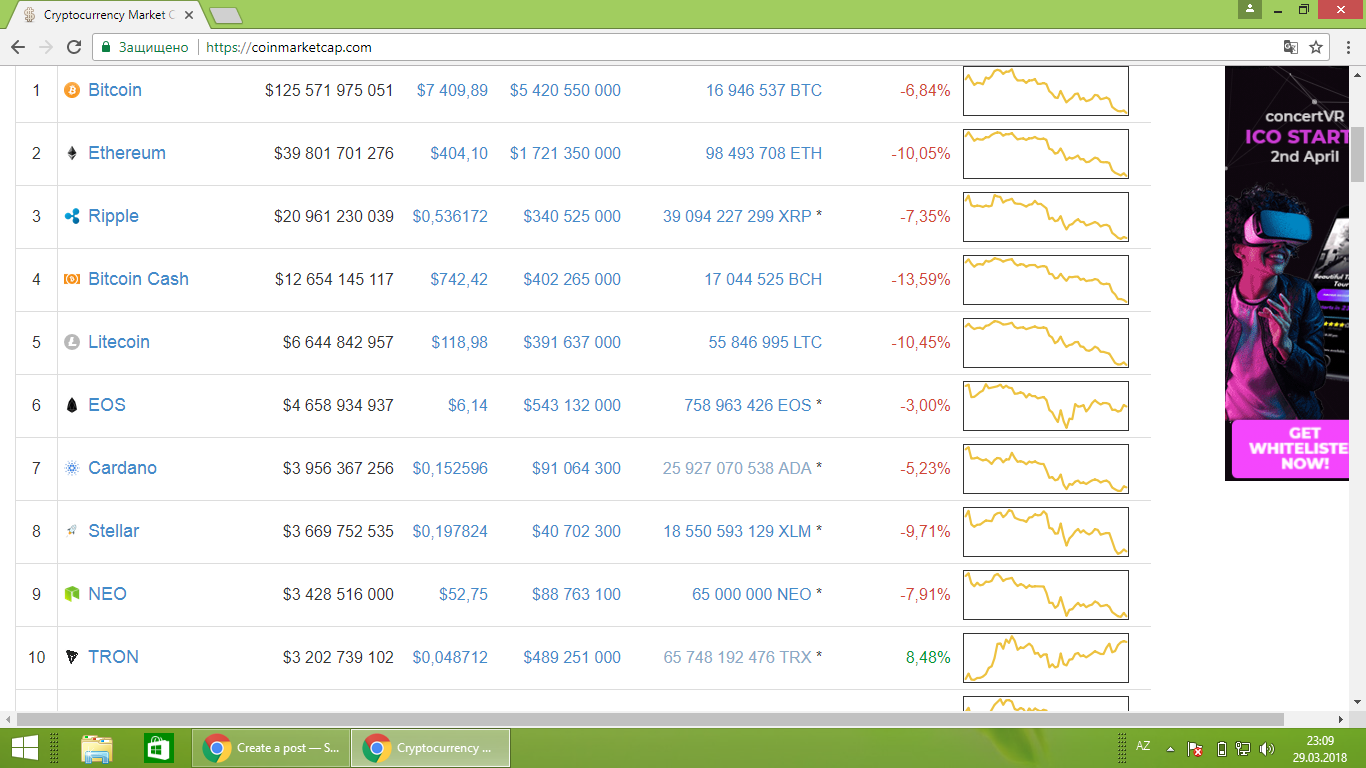This screenshot has height=768, width=1366.
Task: Click the Bitcoin Cash logo icon
Action: (71, 279)
